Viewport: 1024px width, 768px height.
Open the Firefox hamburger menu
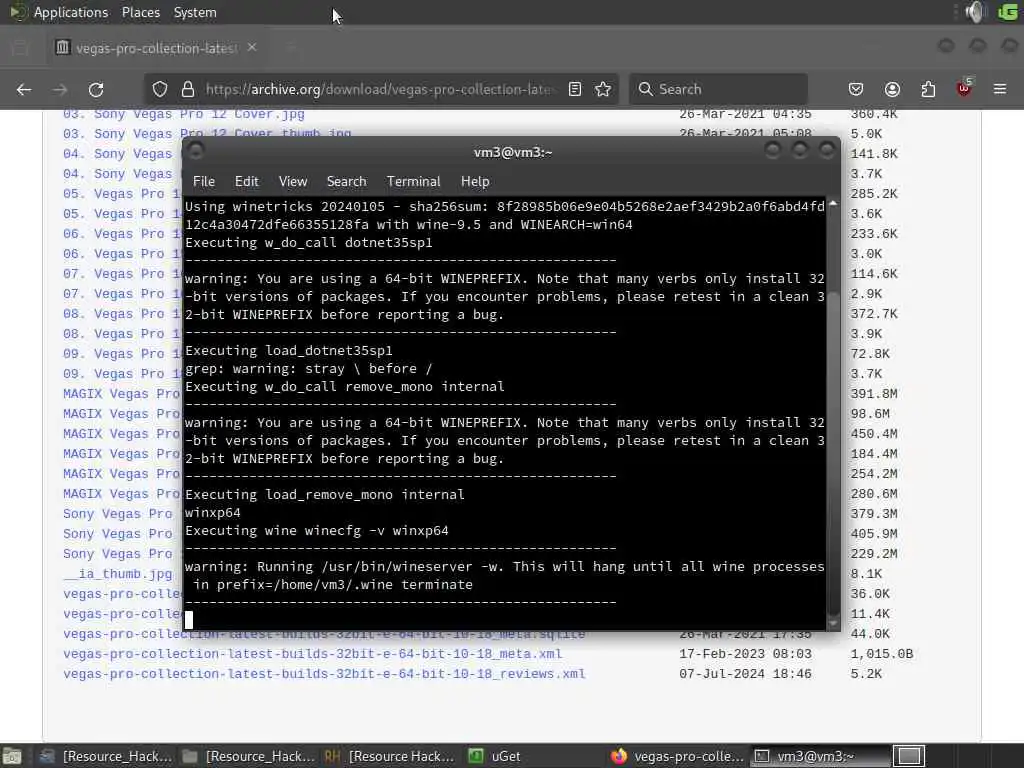pos(1000,89)
